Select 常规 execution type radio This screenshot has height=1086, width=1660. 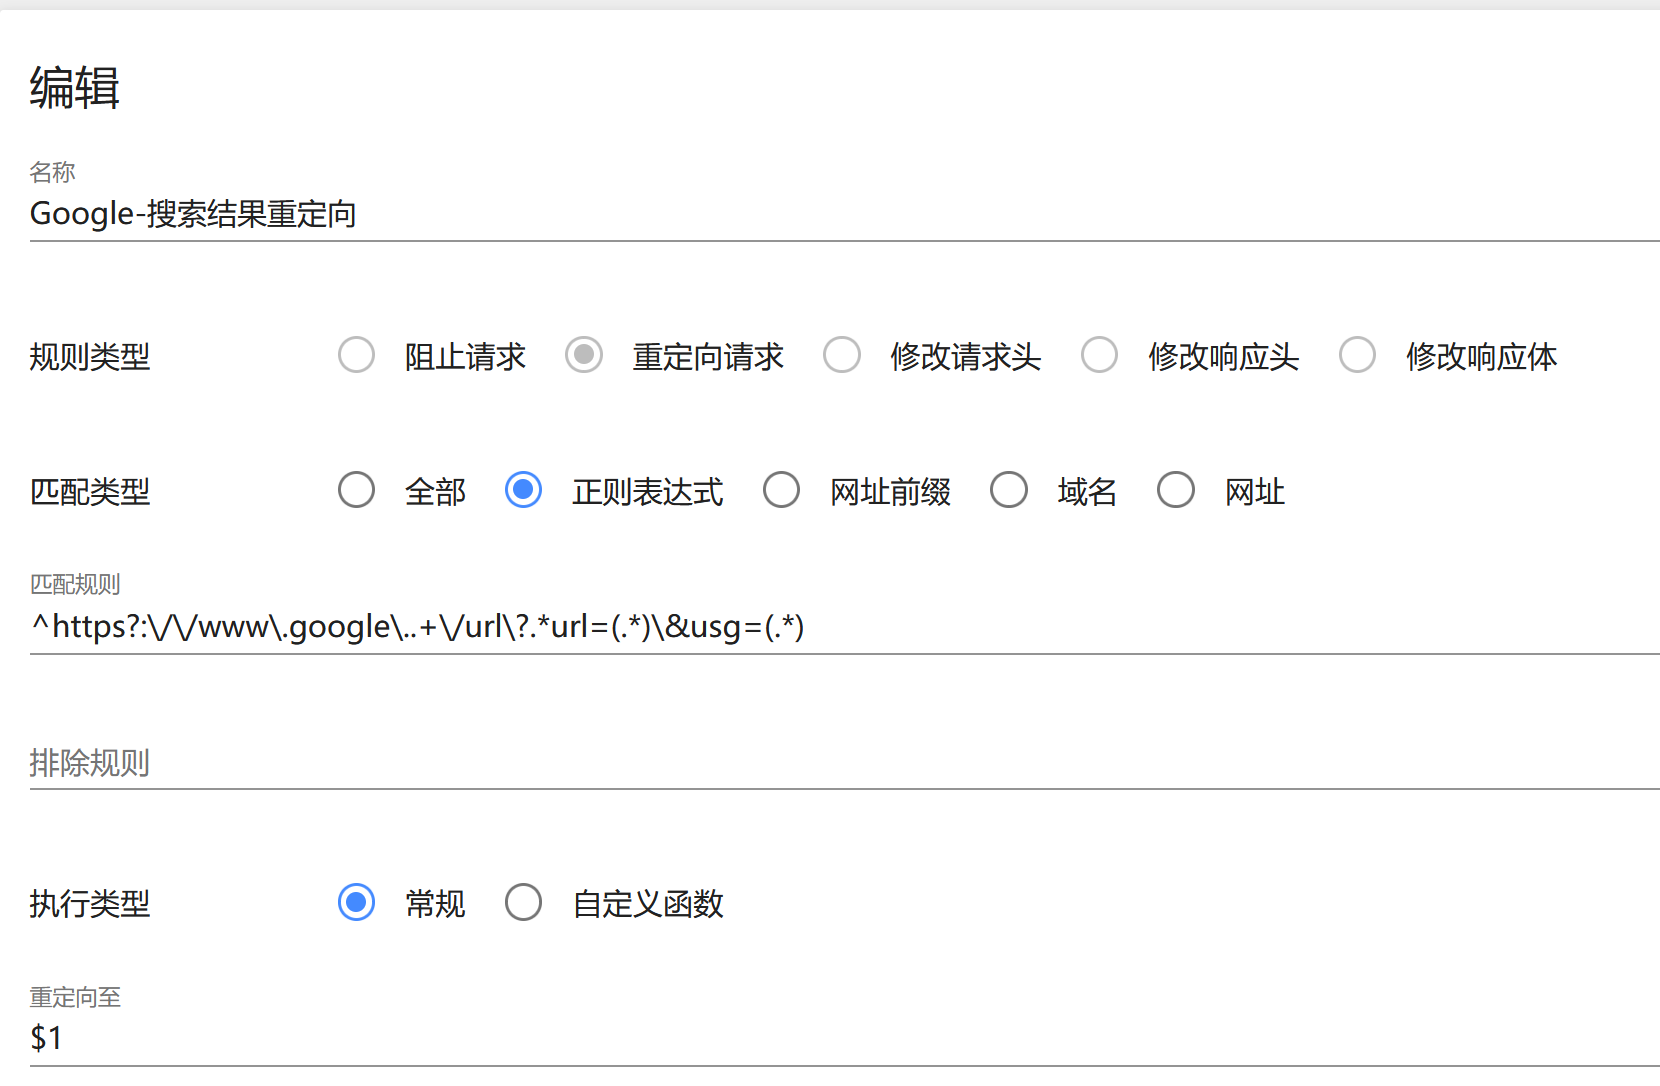356,902
